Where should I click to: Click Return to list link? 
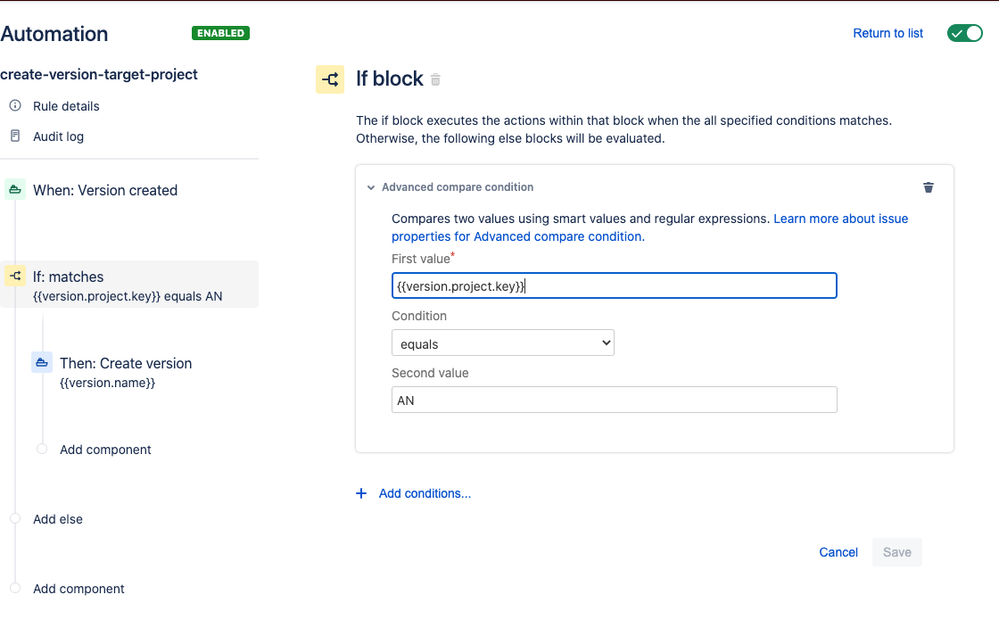pos(888,33)
